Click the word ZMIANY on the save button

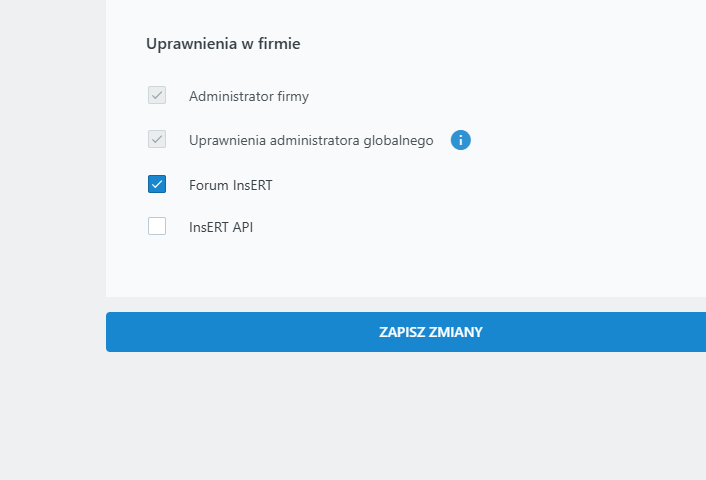(456, 332)
